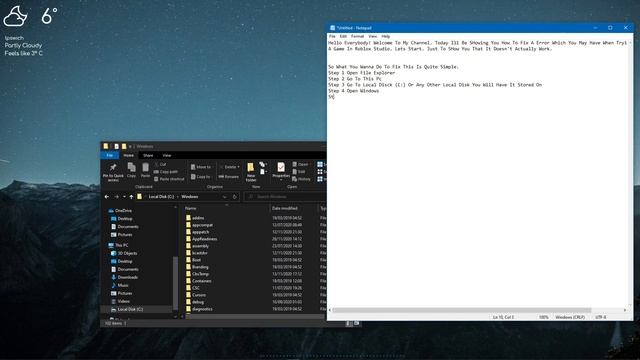This screenshot has height=360, width=640.
Task: Click the file list horizontal scrollbar
Action: (x=255, y=316)
